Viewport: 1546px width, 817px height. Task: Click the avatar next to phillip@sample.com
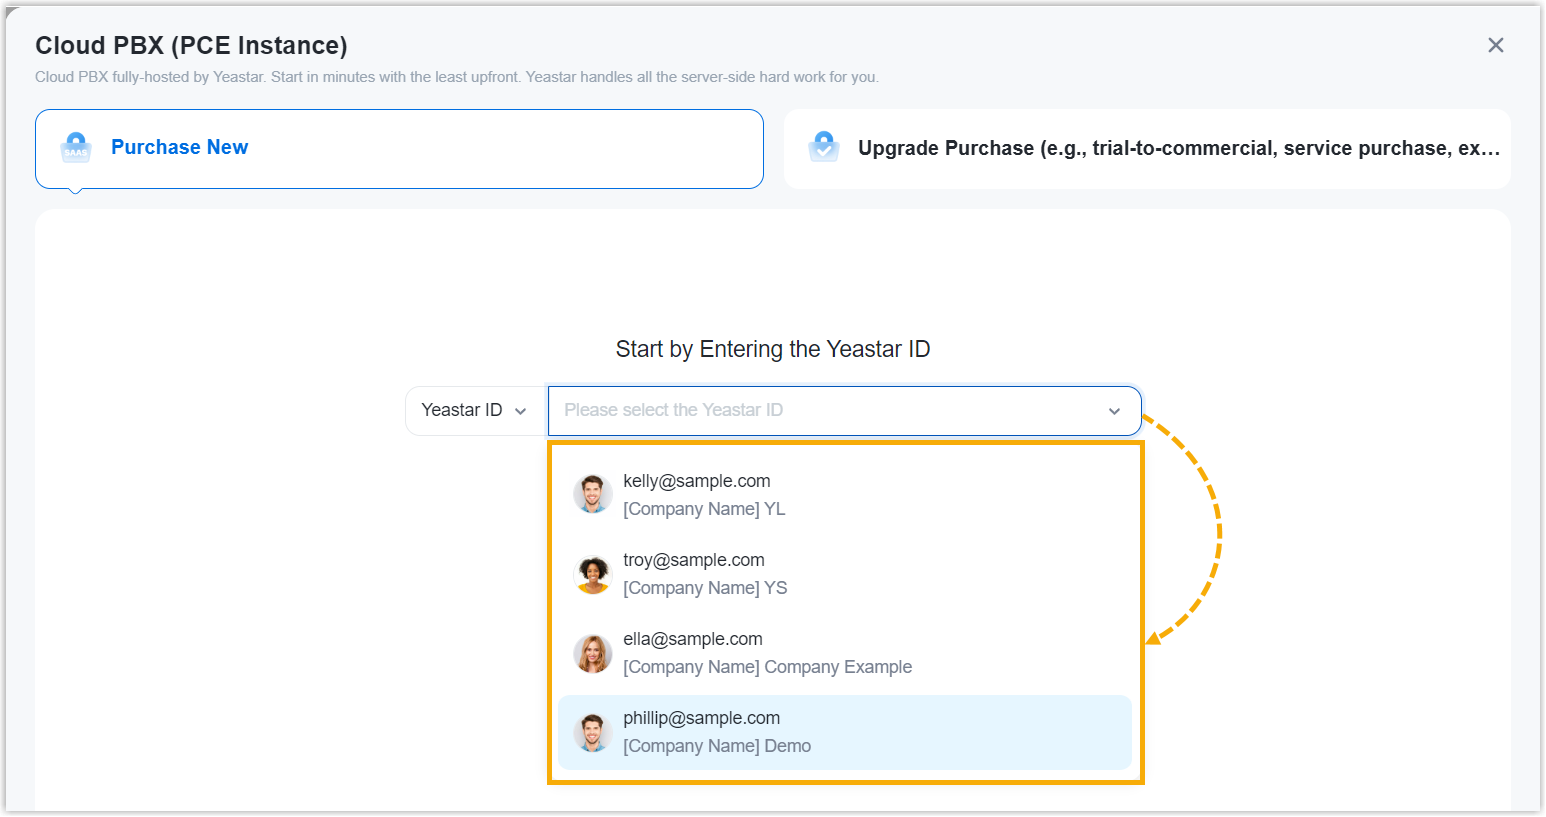[x=592, y=732]
